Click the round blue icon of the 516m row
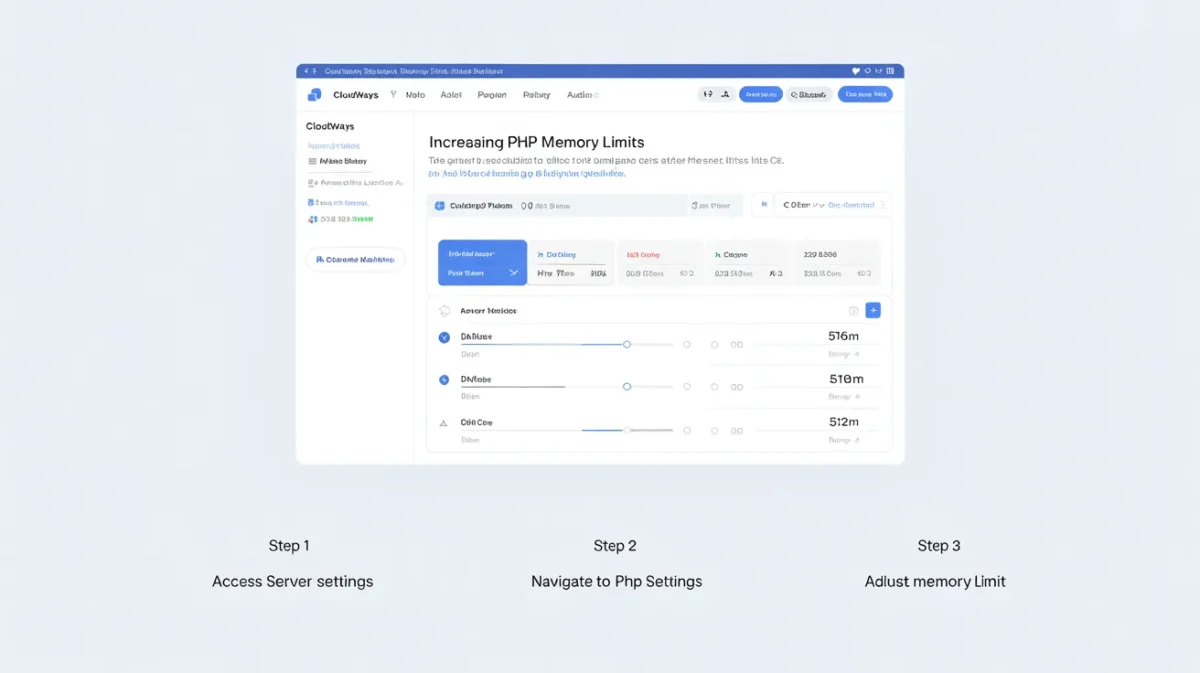 [444, 338]
